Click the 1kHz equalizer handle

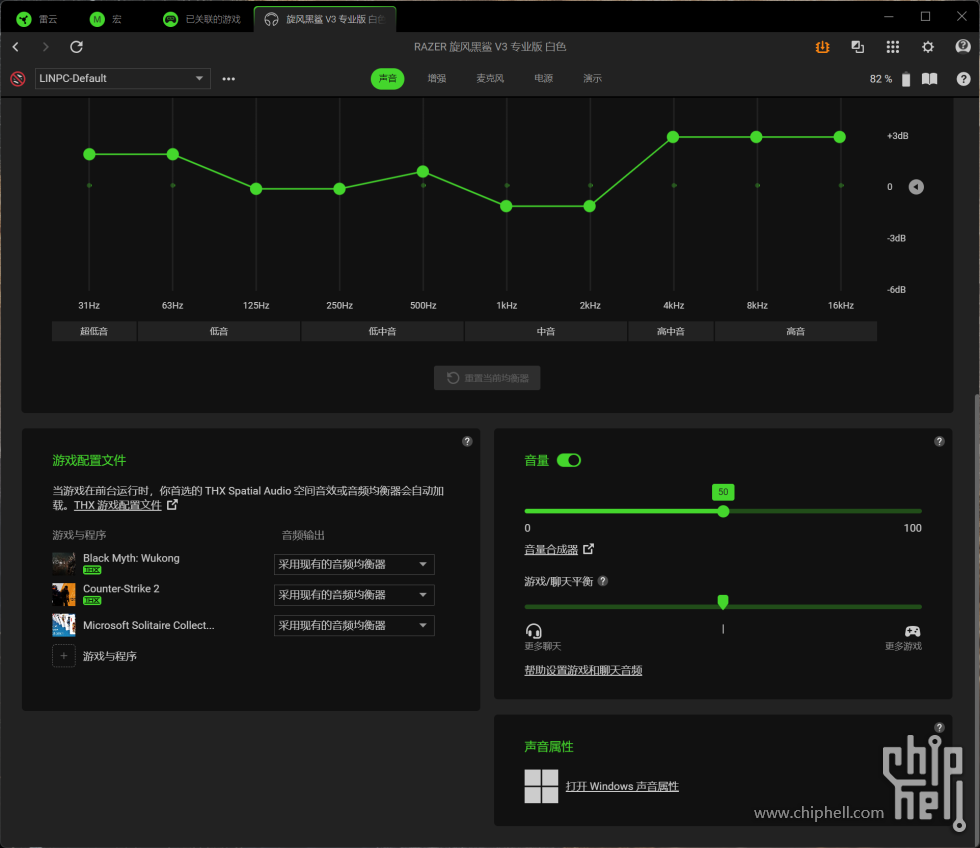(506, 206)
